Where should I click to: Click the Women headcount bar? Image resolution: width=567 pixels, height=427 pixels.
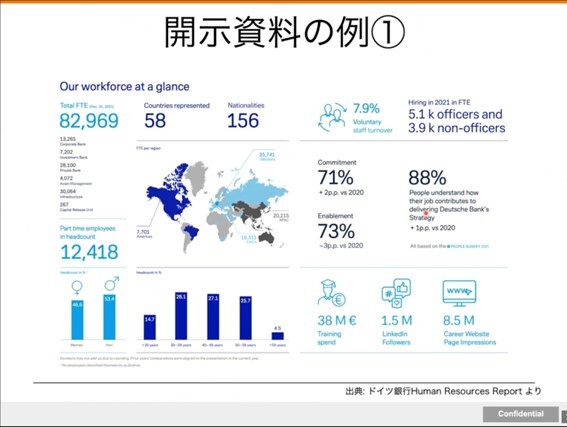(77, 320)
